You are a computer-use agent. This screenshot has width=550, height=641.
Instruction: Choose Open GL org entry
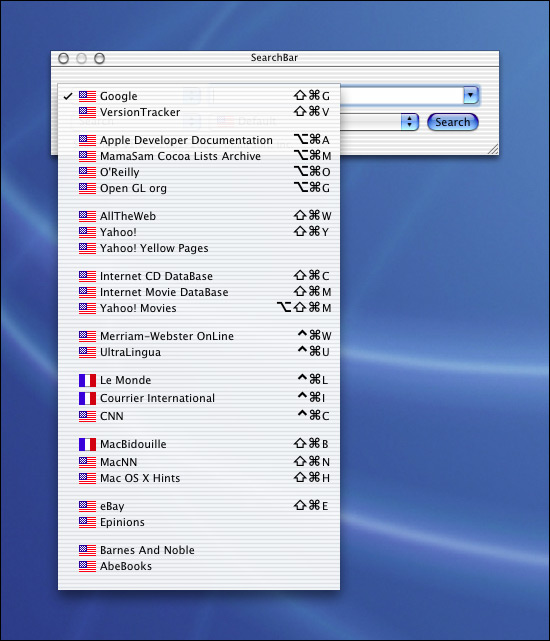[x=199, y=188]
